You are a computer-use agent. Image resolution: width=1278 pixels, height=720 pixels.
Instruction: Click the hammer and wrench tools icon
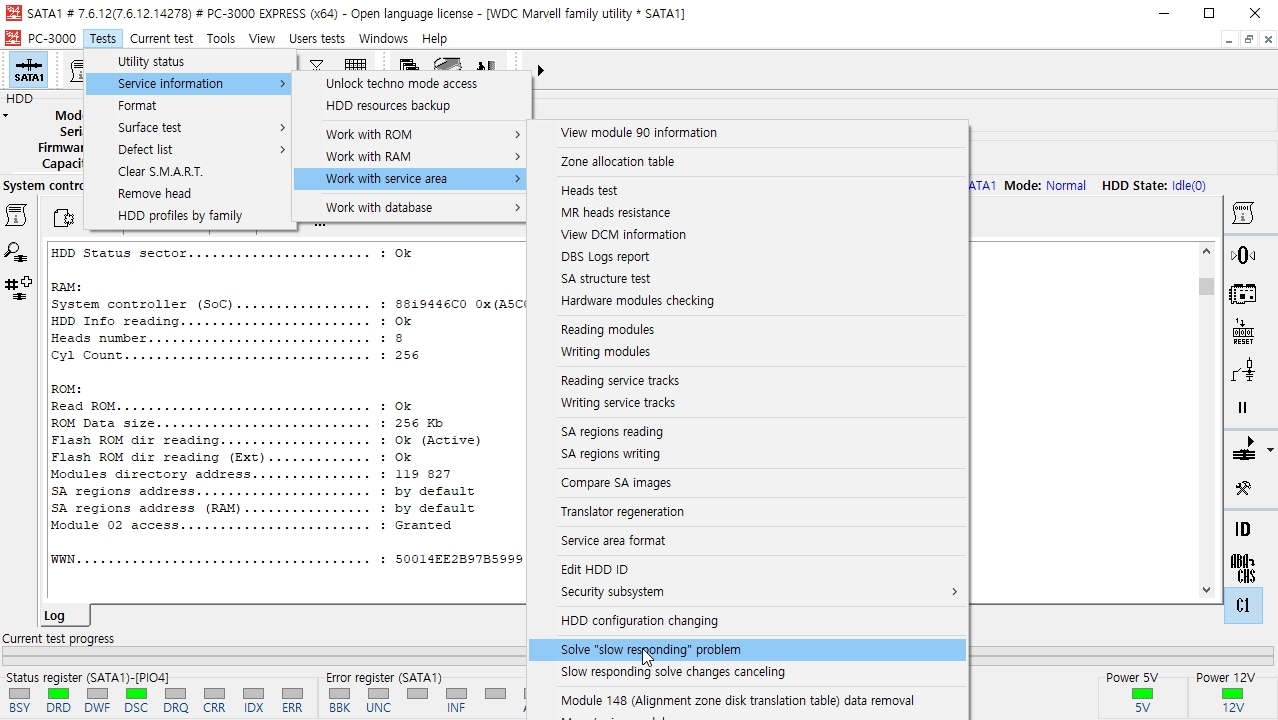point(1243,488)
